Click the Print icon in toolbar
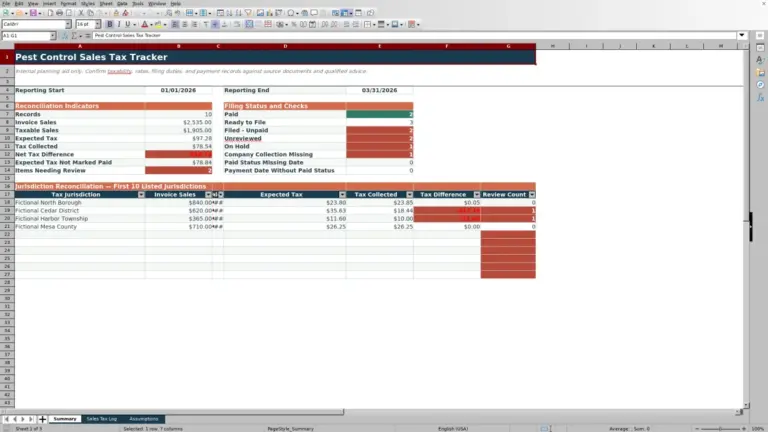 59,13
